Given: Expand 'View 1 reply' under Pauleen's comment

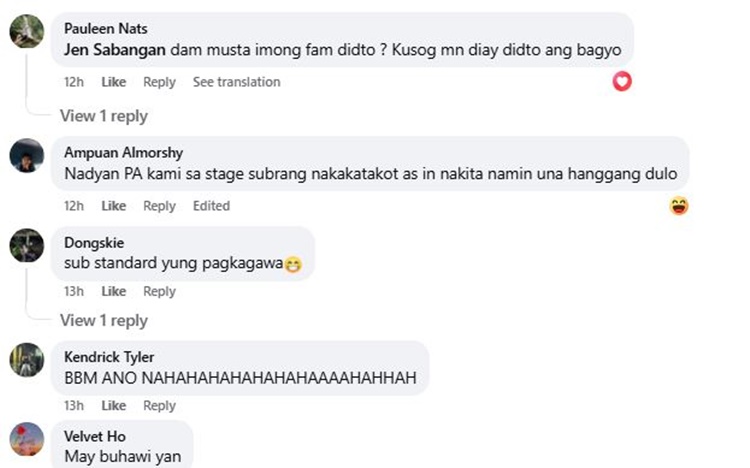Looking at the screenshot, I should [x=103, y=116].
